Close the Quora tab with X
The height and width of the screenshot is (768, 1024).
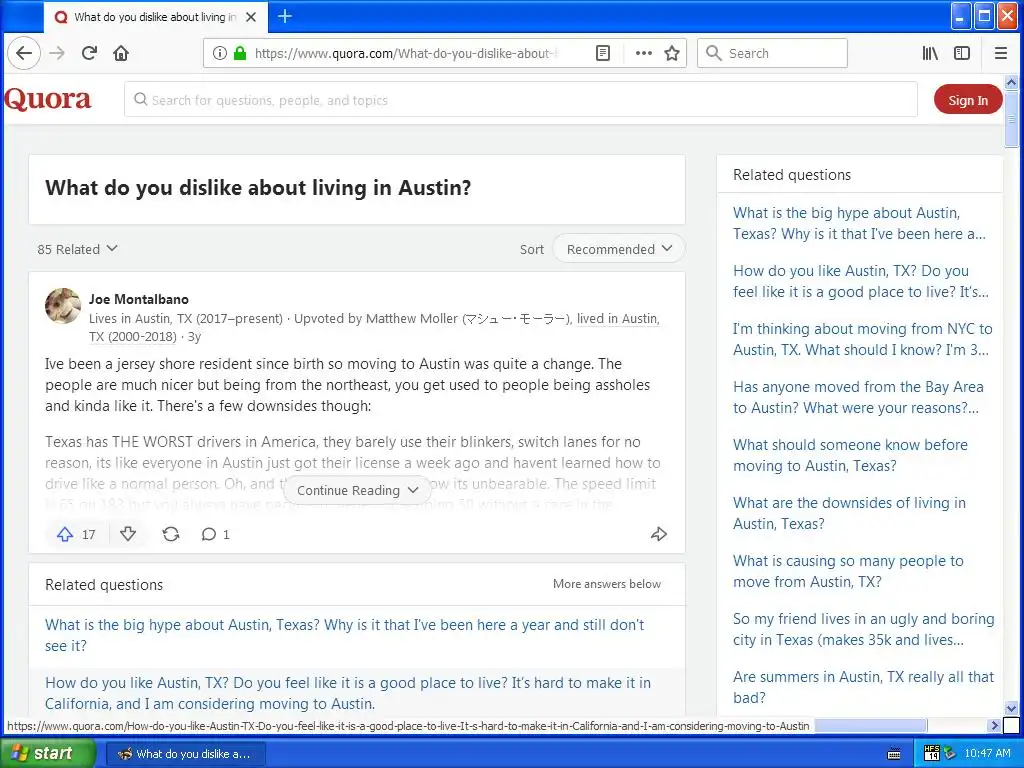pos(251,17)
